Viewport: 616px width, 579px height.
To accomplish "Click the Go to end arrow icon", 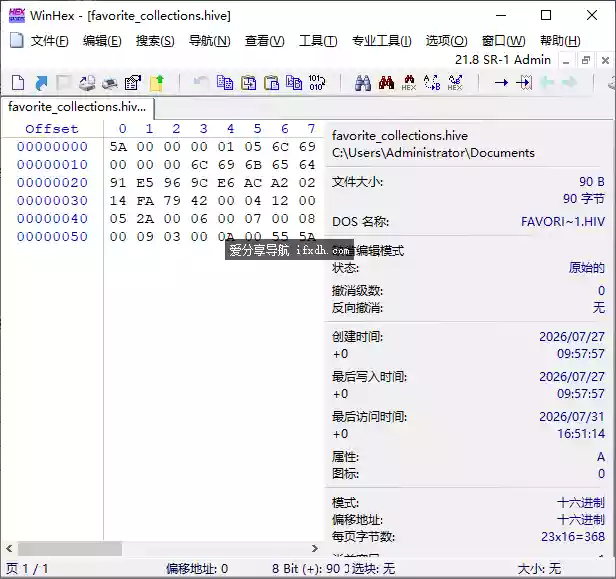I will [x=524, y=83].
